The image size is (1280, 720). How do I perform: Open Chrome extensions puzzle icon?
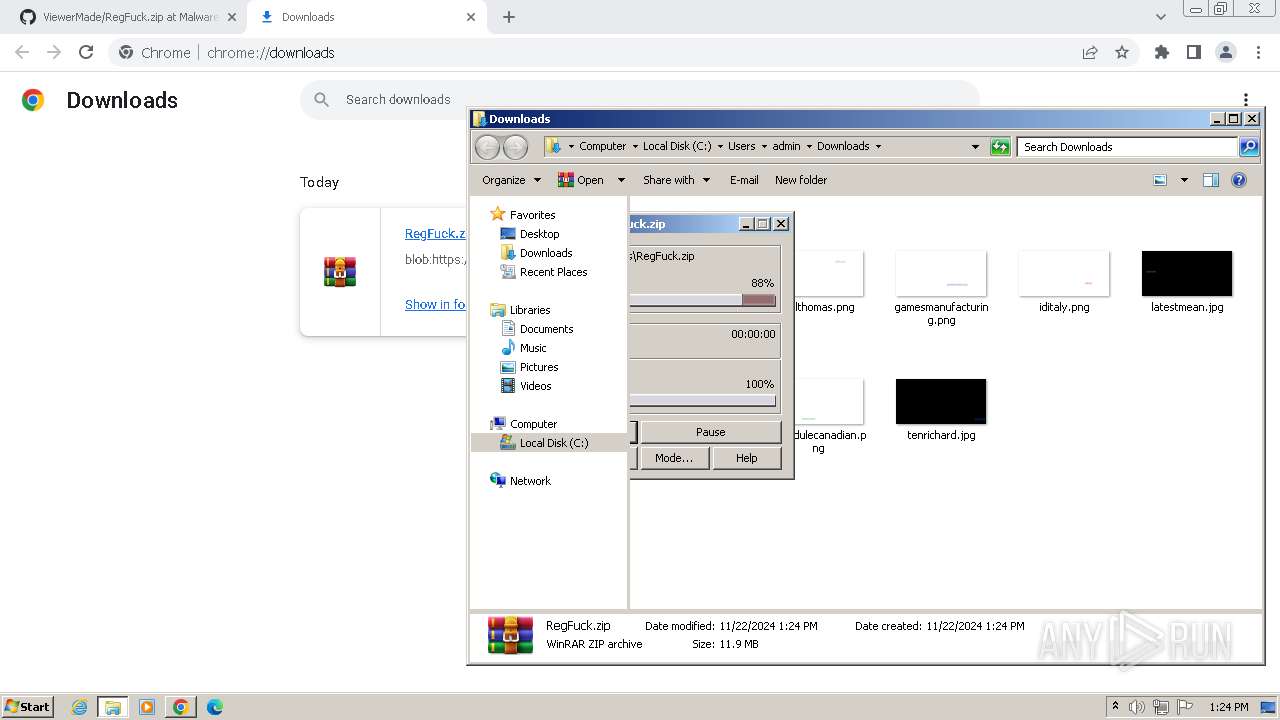coord(1161,52)
